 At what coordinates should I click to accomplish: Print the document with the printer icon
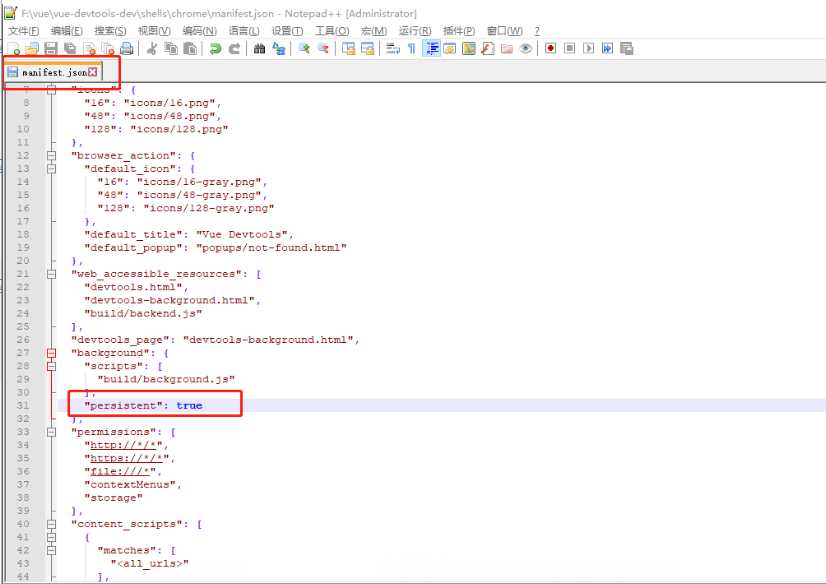tap(127, 49)
